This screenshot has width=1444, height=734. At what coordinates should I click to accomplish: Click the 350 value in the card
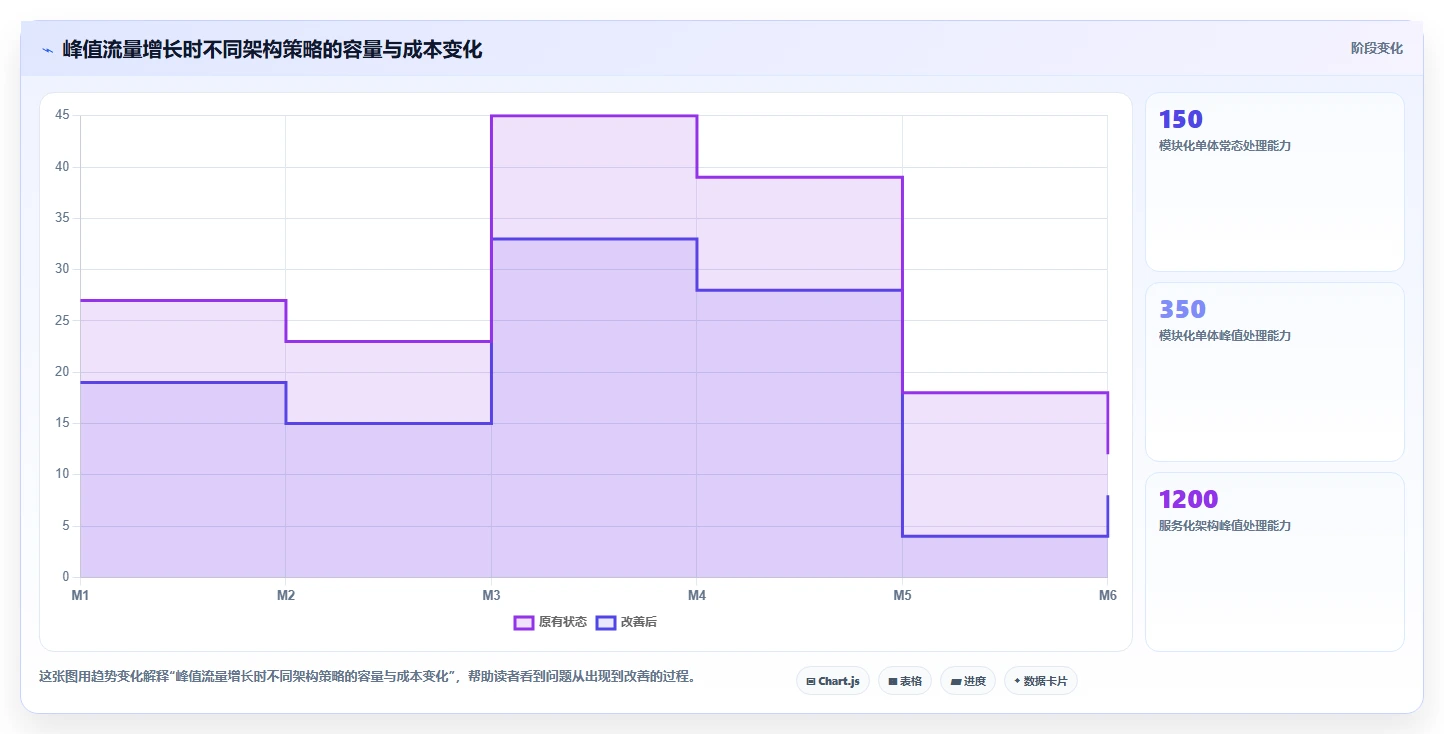click(x=1182, y=309)
